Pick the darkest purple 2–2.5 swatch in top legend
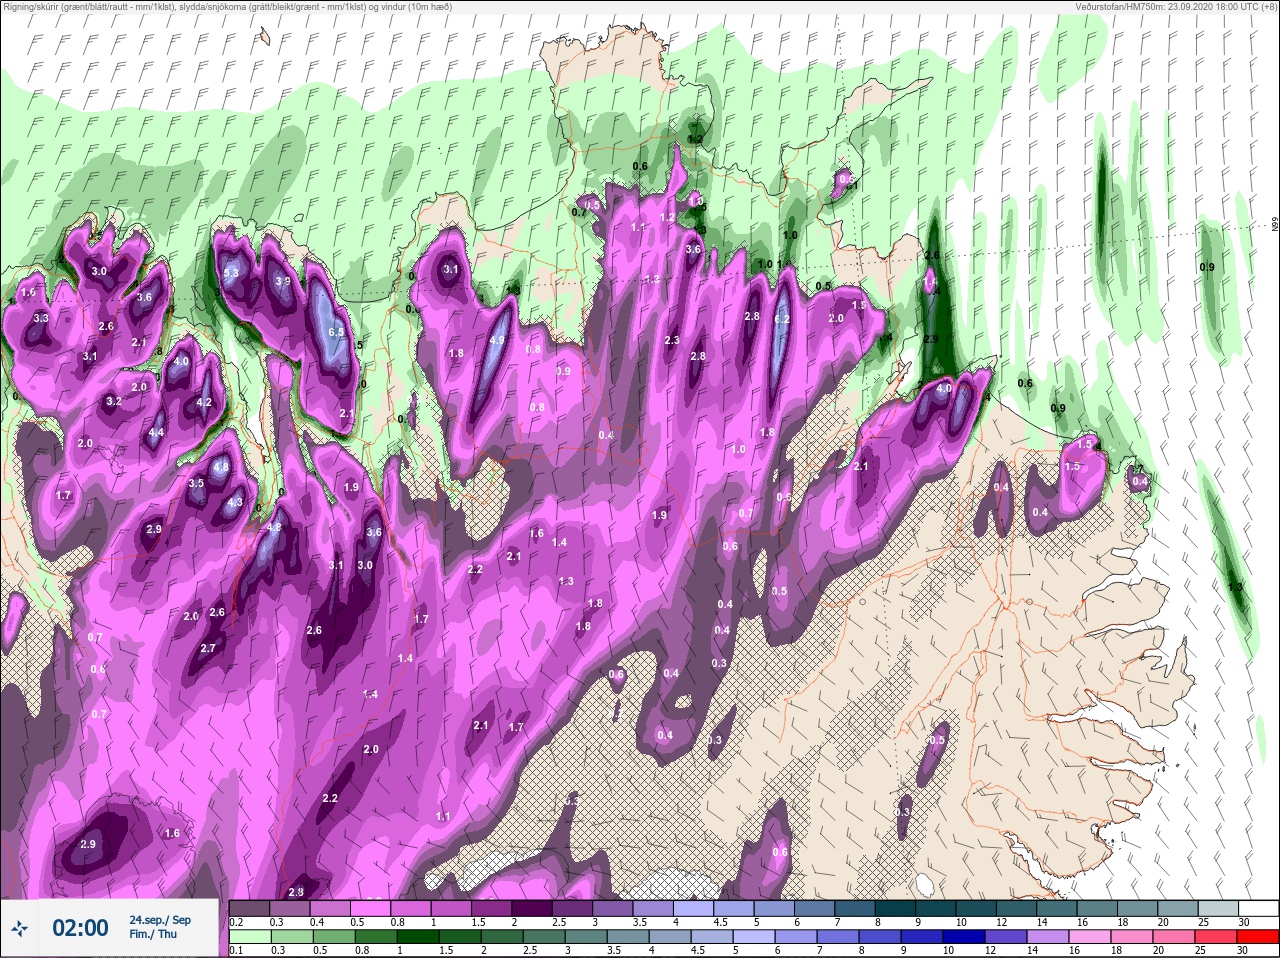This screenshot has width=1280, height=958. pos(531,909)
